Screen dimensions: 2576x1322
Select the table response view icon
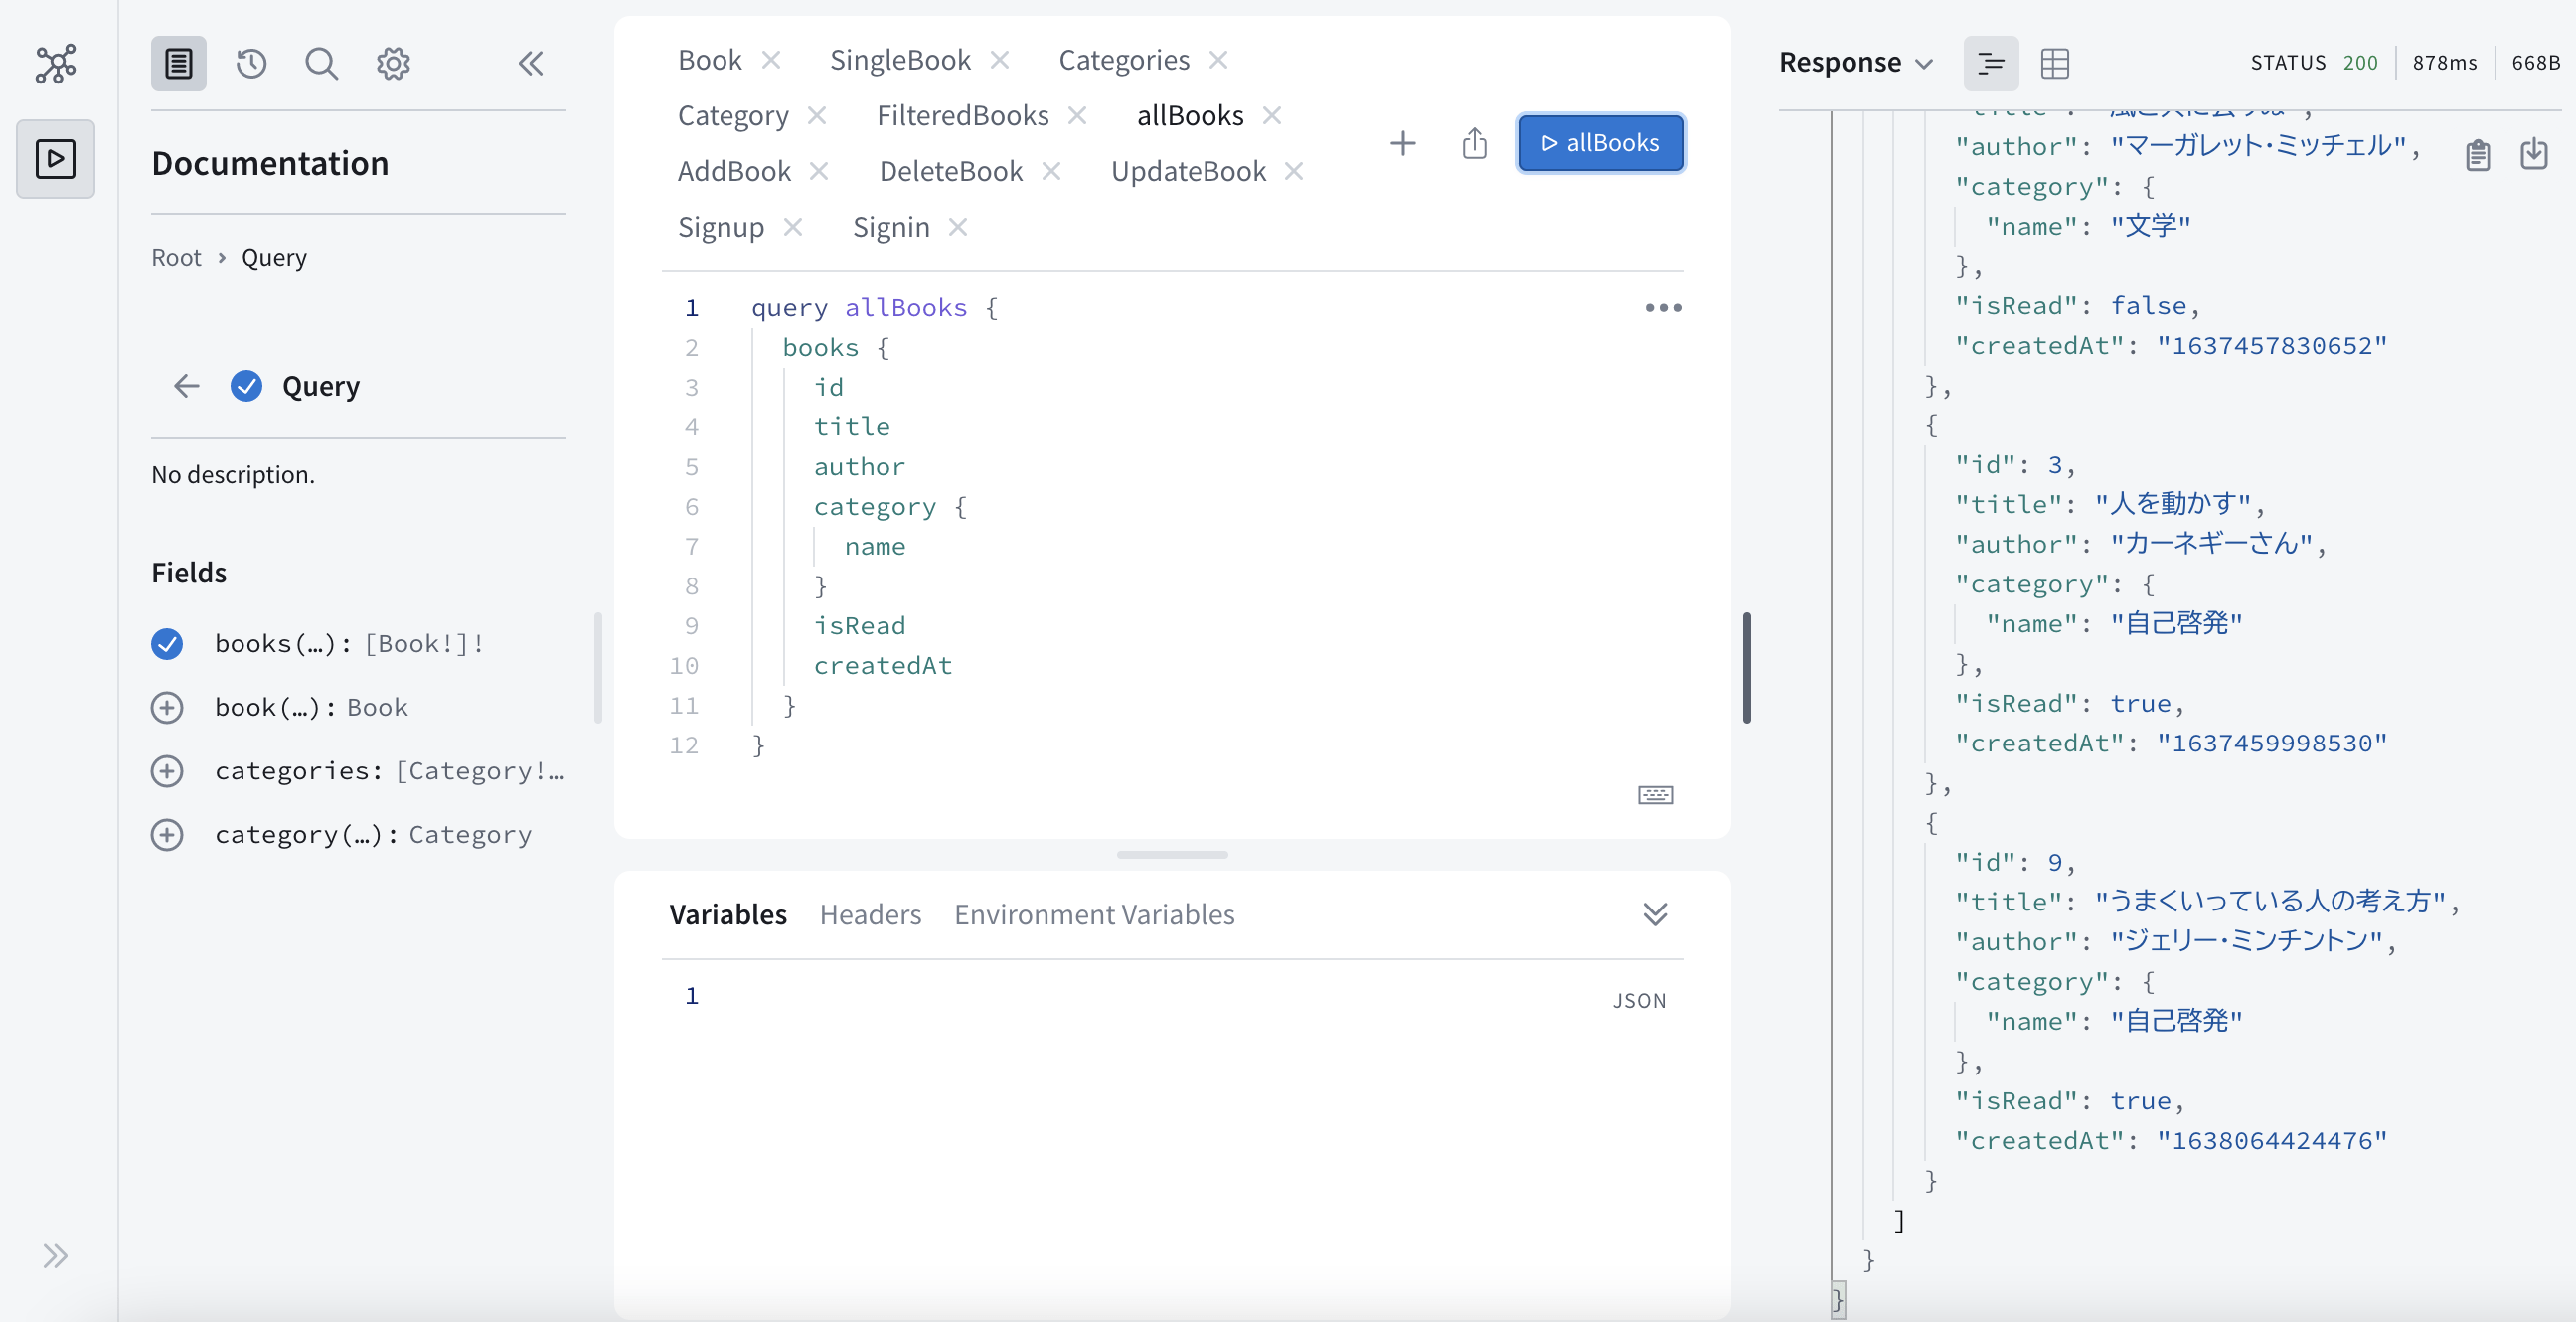[x=2055, y=63]
